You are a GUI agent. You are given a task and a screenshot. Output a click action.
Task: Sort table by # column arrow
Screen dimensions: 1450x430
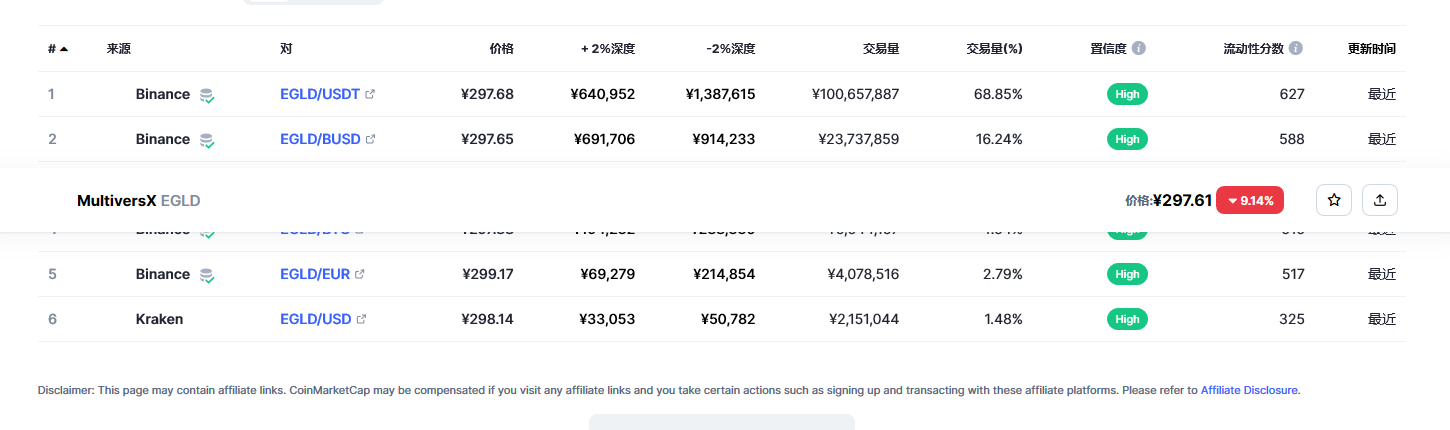point(64,48)
